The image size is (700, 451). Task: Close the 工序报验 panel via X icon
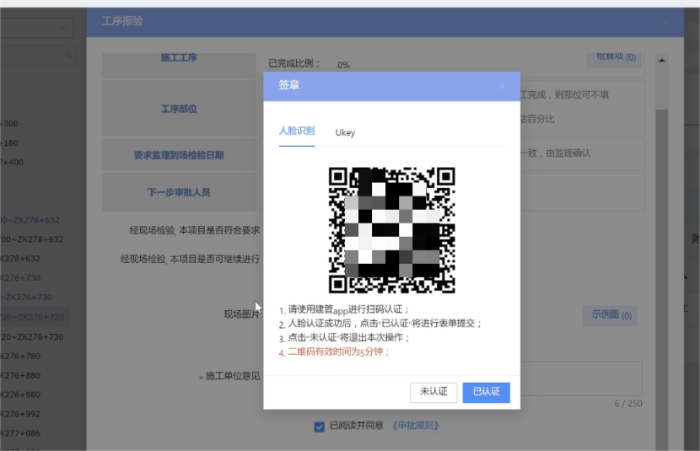pos(665,20)
